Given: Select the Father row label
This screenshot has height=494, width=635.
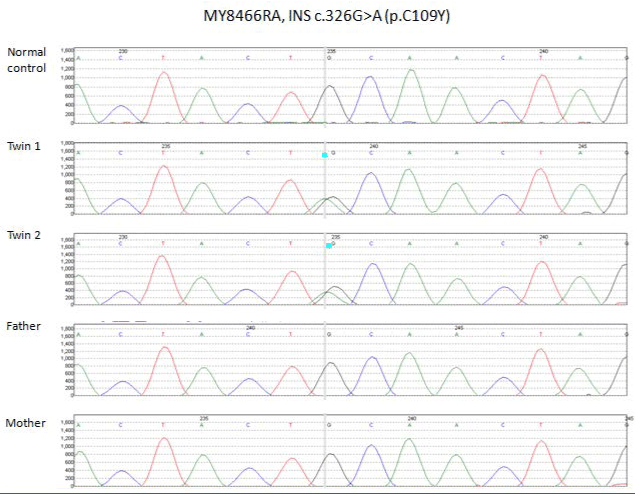Looking at the screenshot, I should coord(24,327).
